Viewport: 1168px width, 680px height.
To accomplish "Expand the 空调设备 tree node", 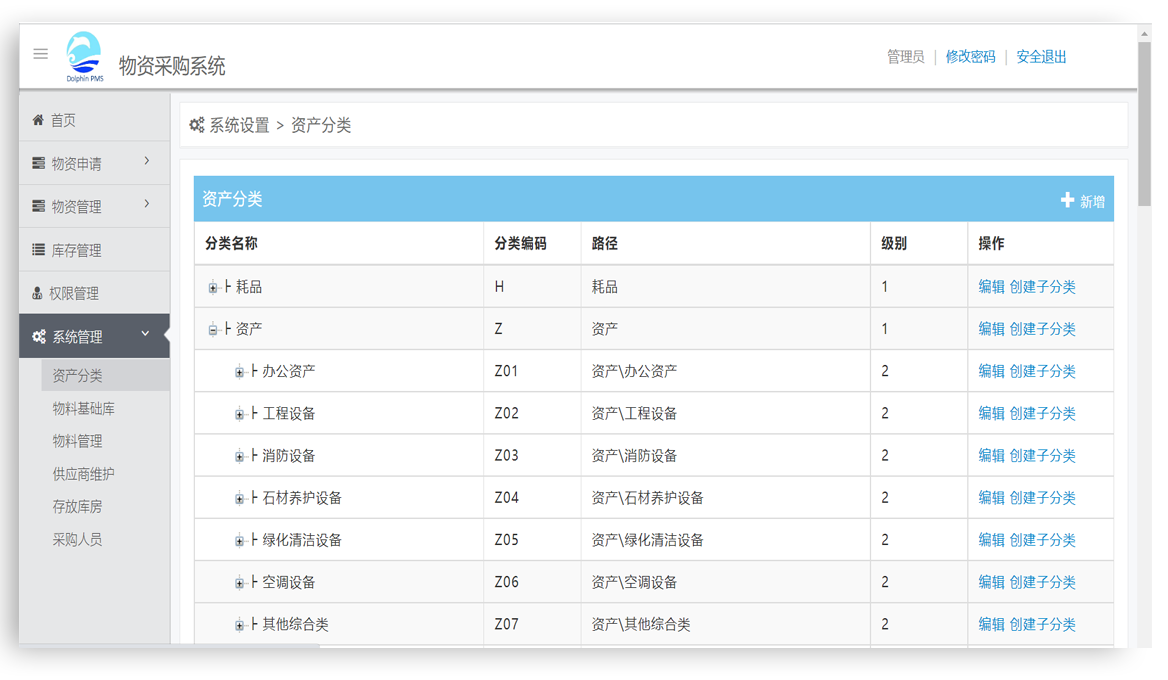I will (240, 583).
